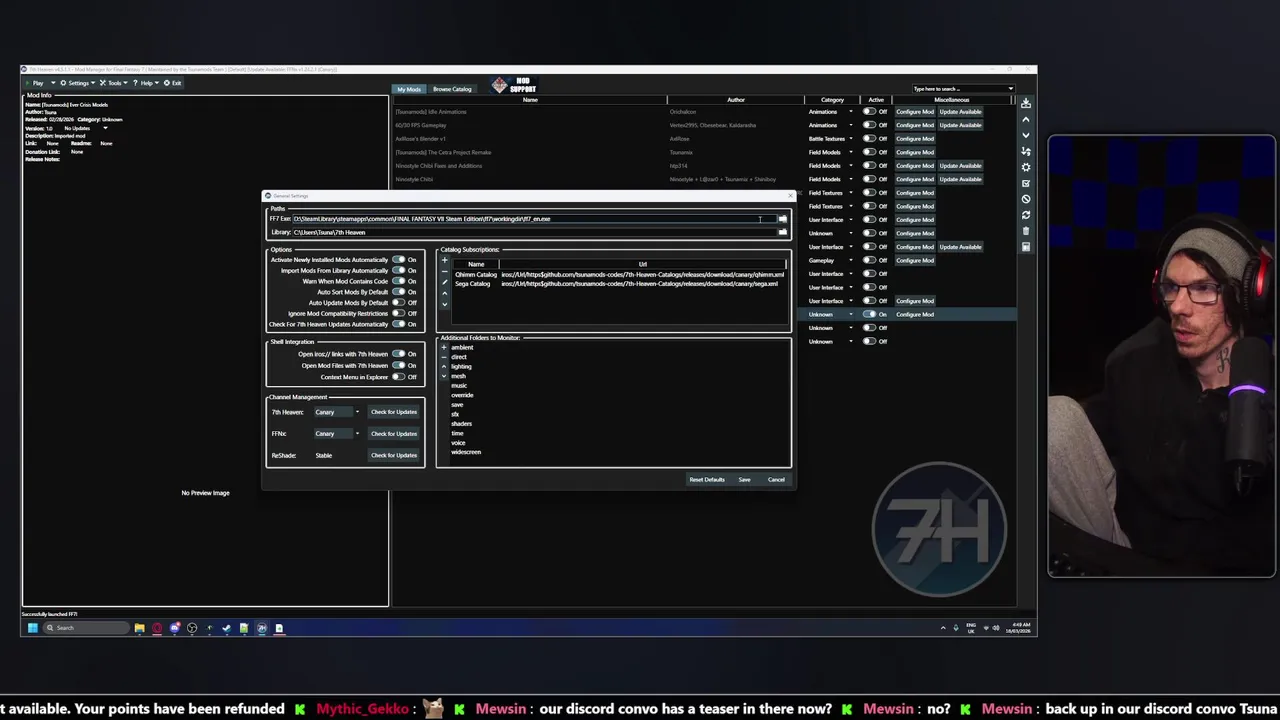
Task: Open the No Updates dropdown in Mod Info
Action: point(86,128)
